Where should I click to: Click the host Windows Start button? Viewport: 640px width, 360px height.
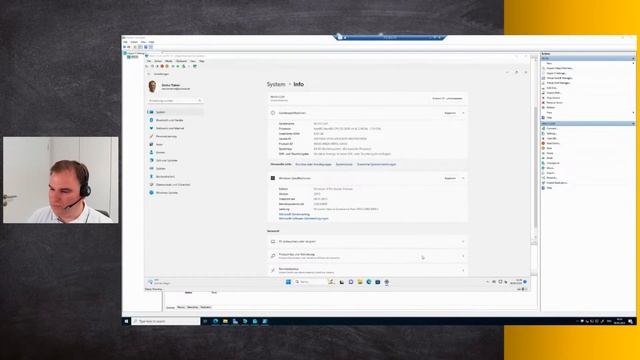pos(126,321)
